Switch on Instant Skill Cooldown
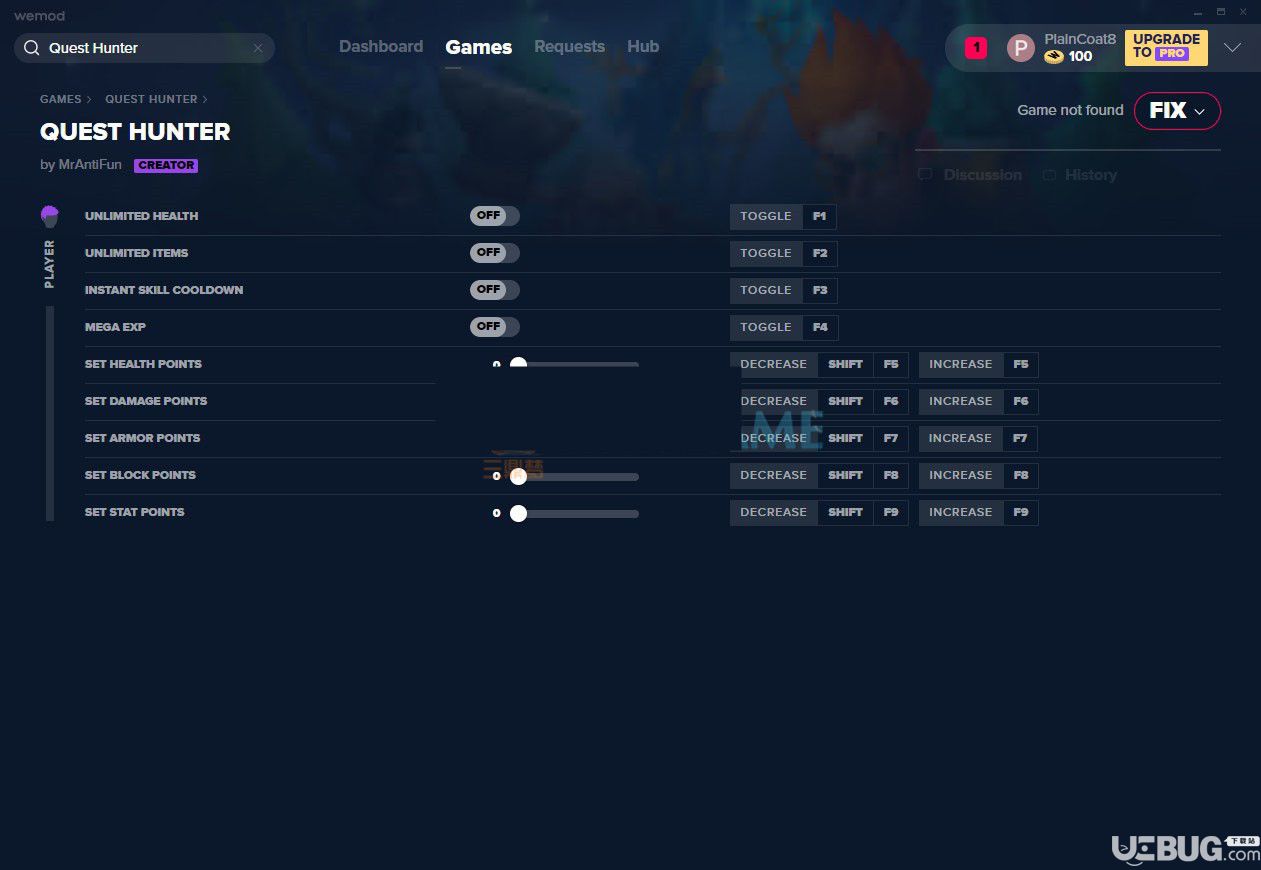1261x870 pixels. pos(495,290)
